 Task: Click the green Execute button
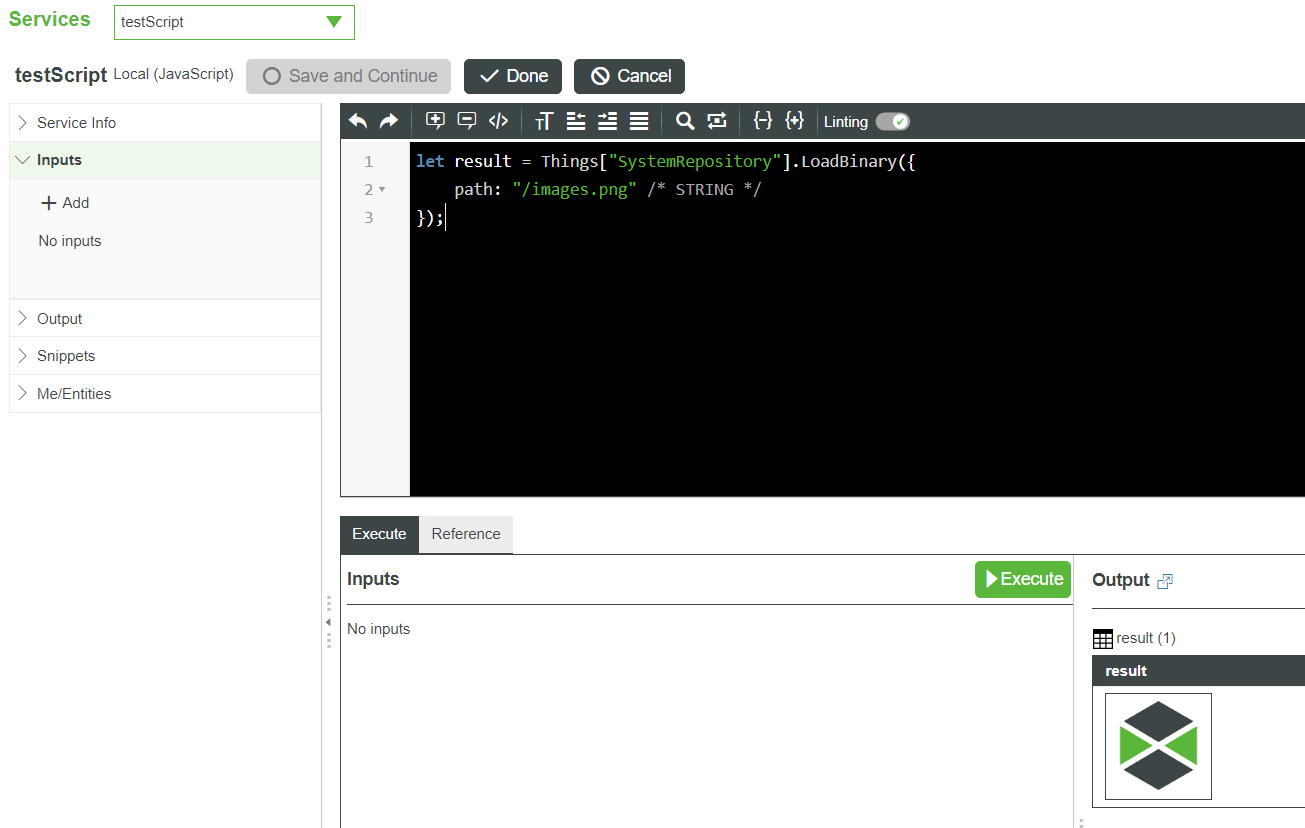[1022, 579]
